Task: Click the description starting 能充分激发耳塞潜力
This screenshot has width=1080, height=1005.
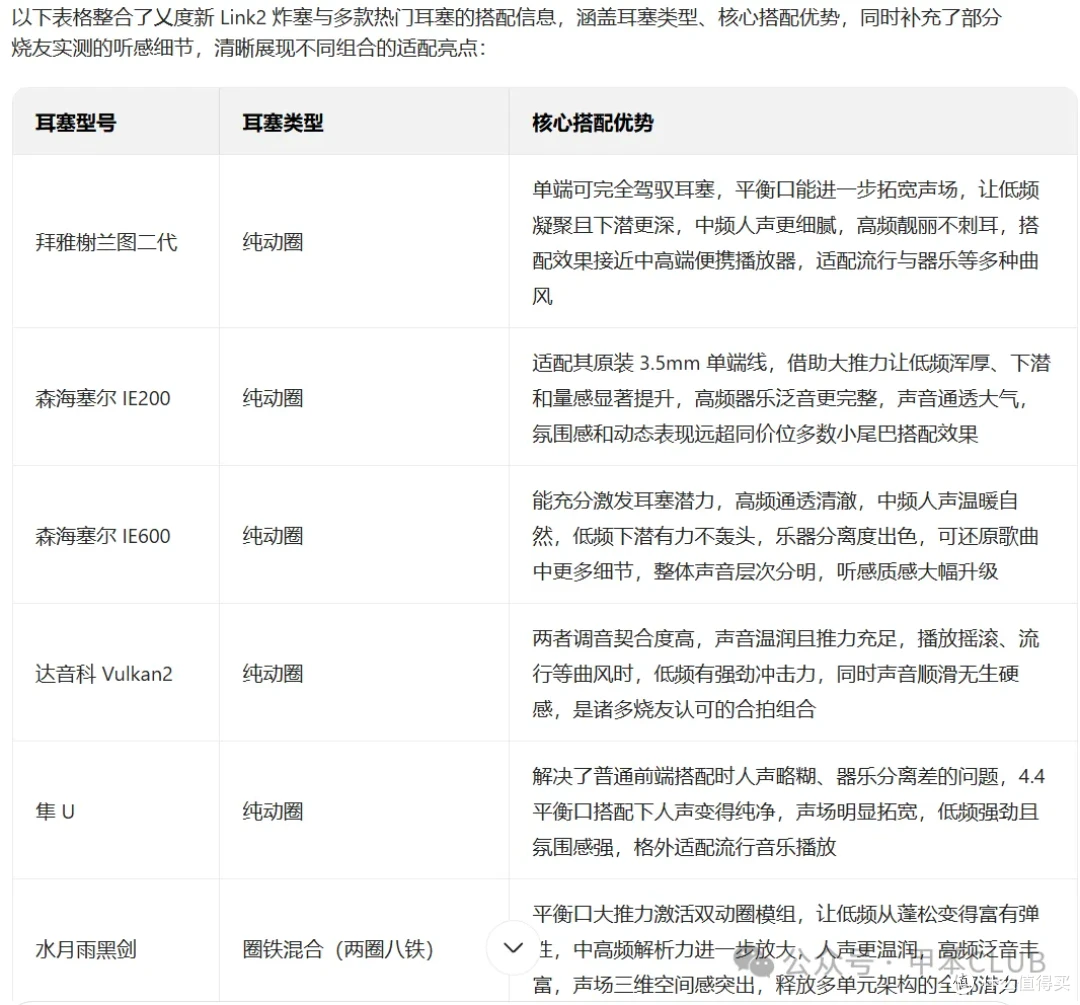Action: pyautogui.click(x=786, y=536)
